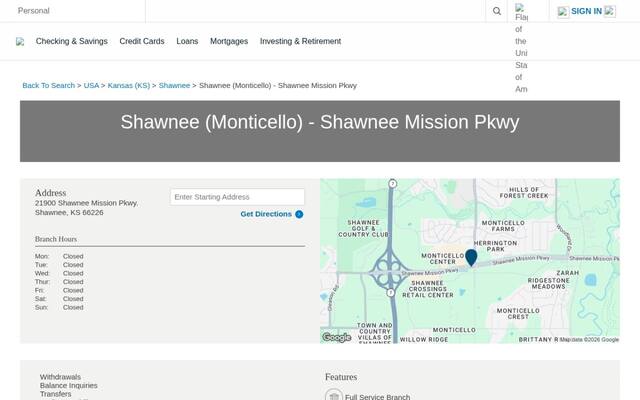Click the icon right of SIGN IN
Screen dimensions: 640x400
pos(610,11)
